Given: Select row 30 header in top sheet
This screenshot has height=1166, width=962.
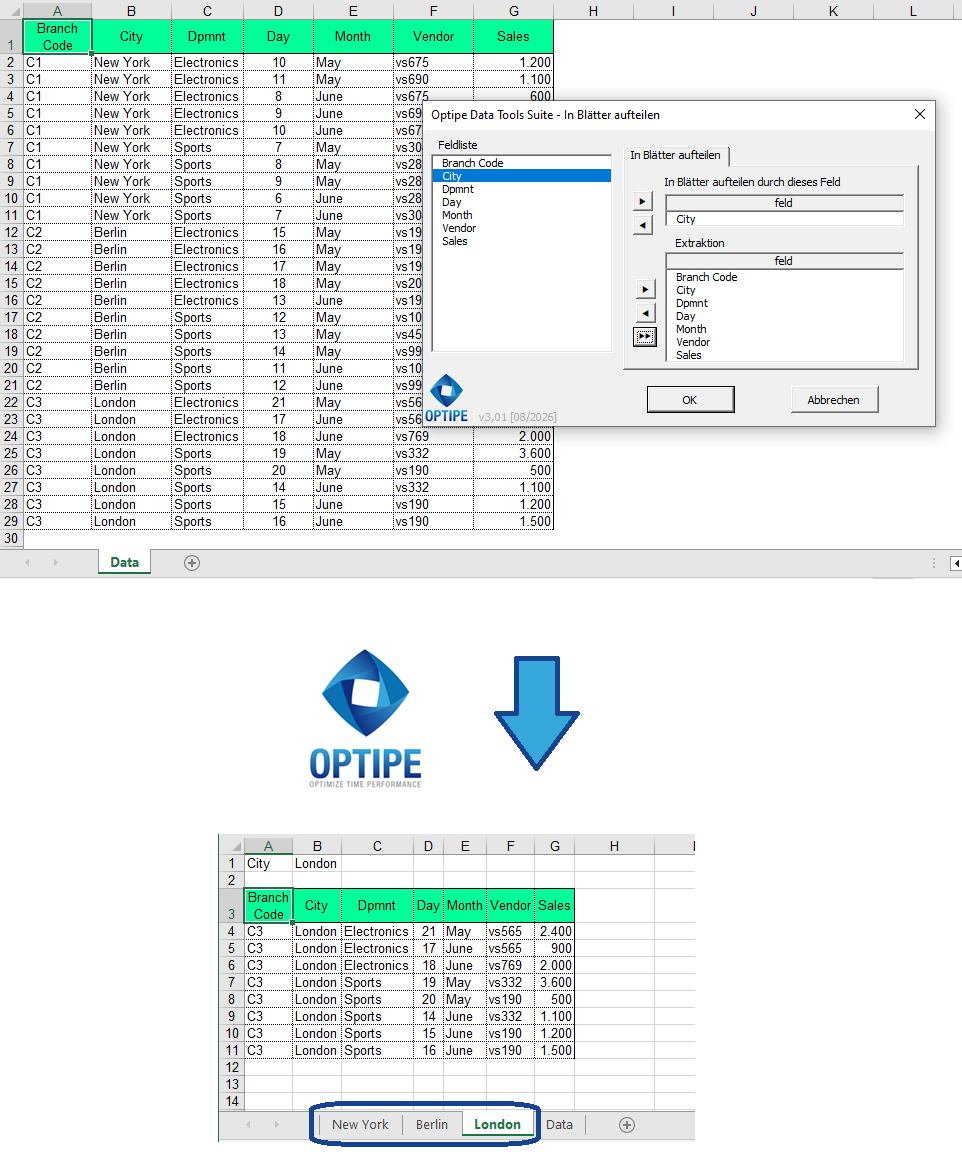Looking at the screenshot, I should 11,538.
